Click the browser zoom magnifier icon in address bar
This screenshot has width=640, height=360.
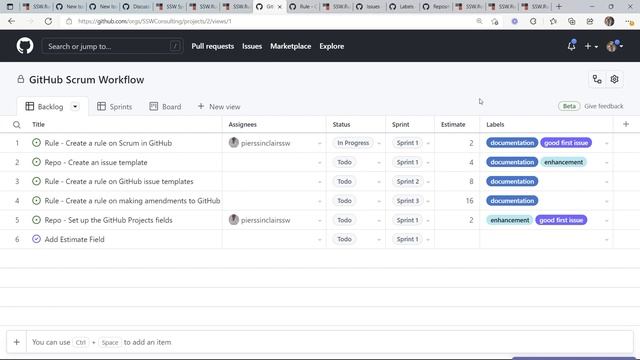point(479,21)
